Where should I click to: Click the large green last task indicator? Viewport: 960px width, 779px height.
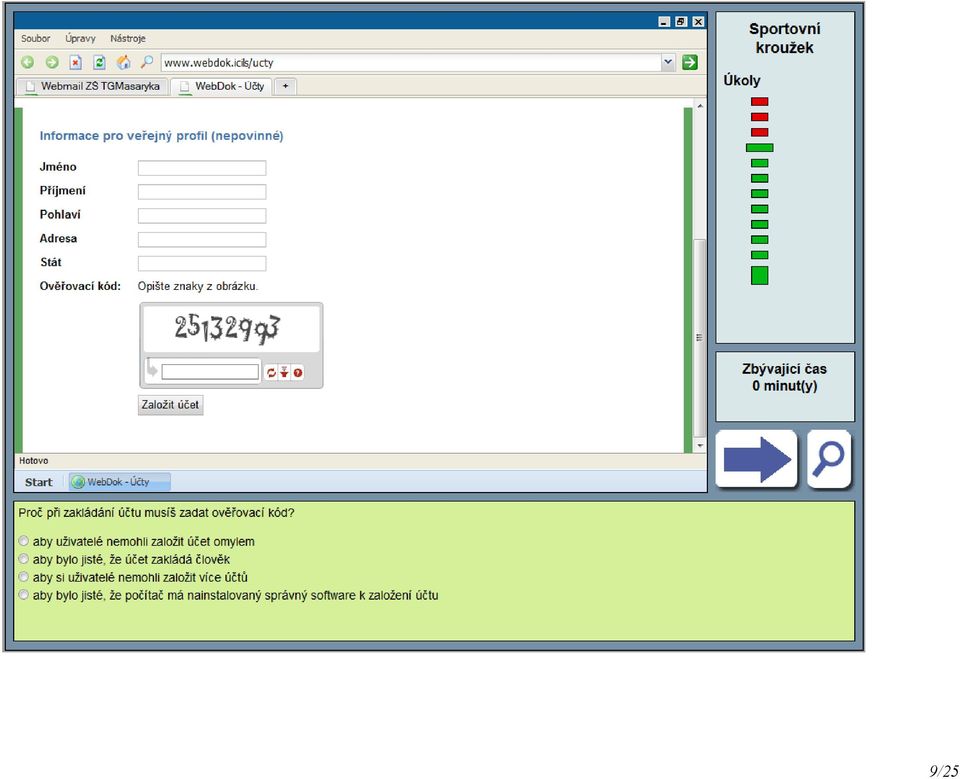pos(760,276)
